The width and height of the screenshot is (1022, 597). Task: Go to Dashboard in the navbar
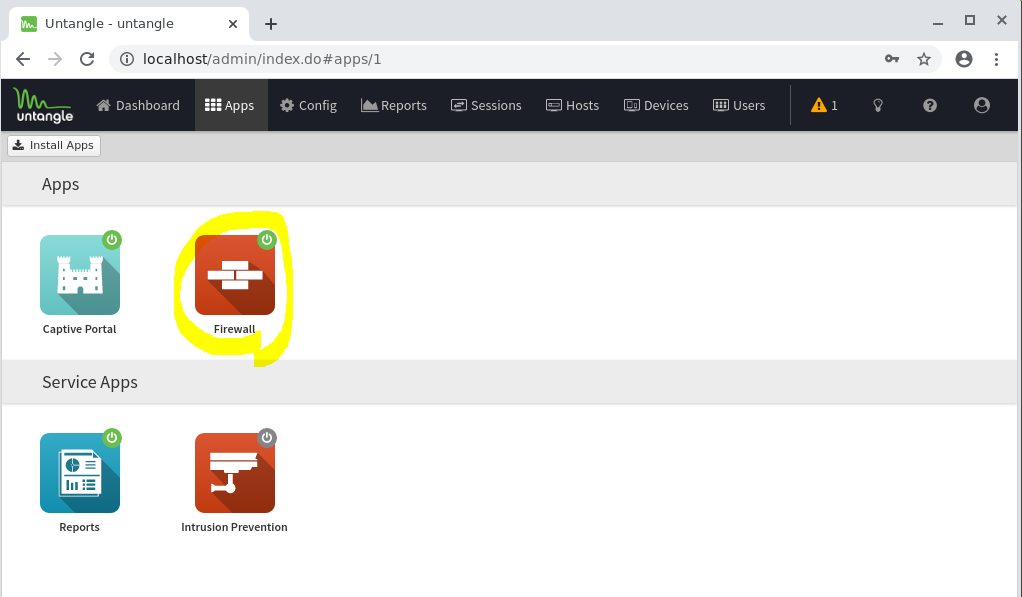click(138, 105)
